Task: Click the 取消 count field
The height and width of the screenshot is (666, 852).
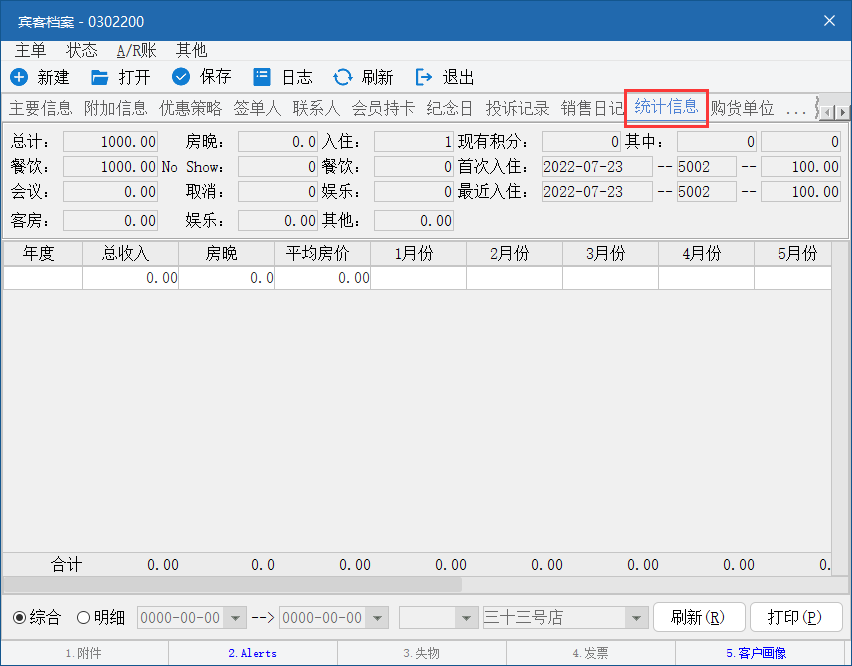Action: tap(278, 192)
